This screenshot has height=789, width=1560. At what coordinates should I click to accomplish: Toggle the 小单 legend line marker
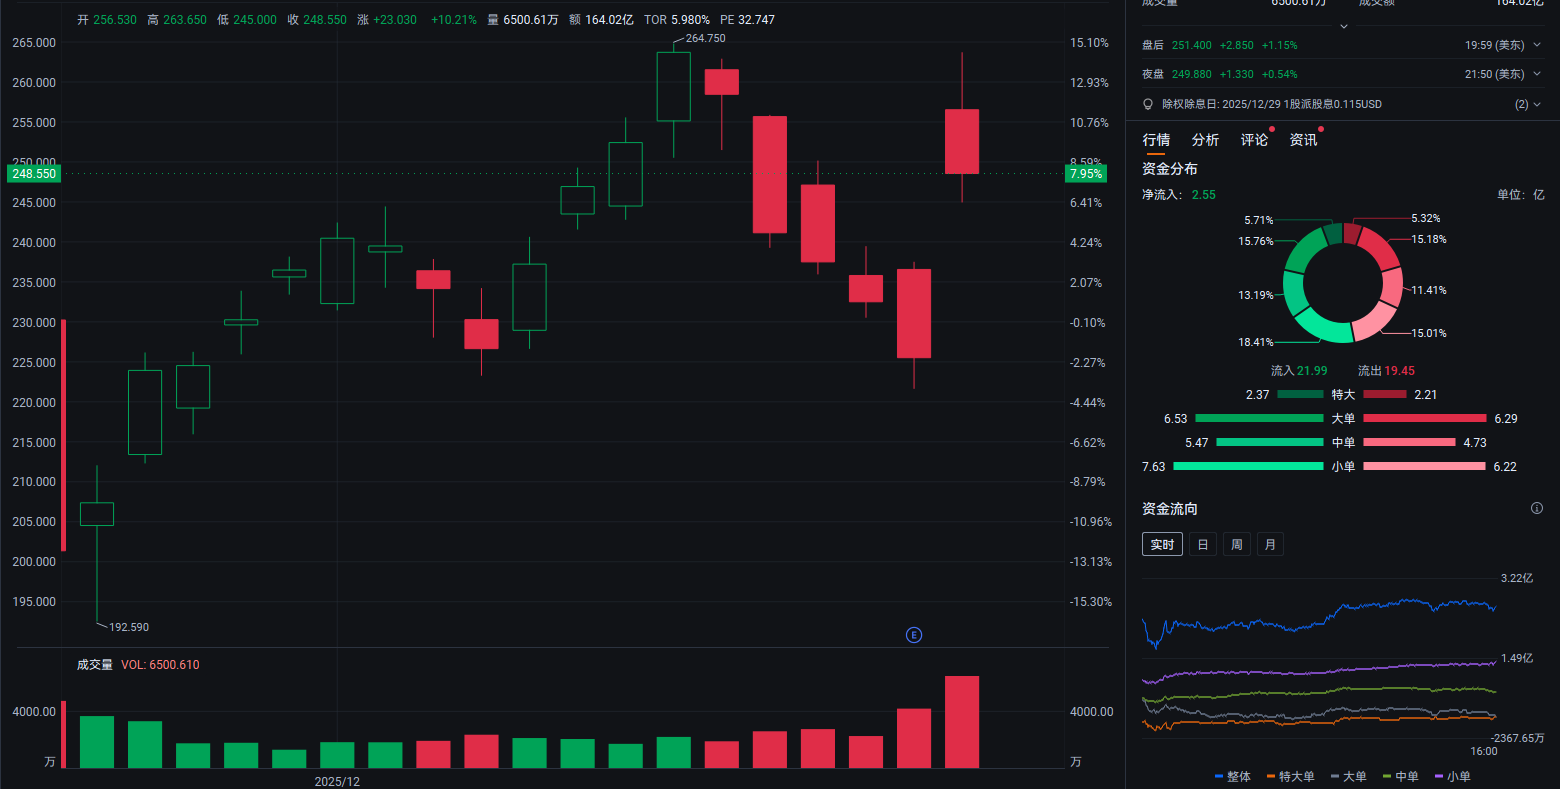[x=1439, y=776]
